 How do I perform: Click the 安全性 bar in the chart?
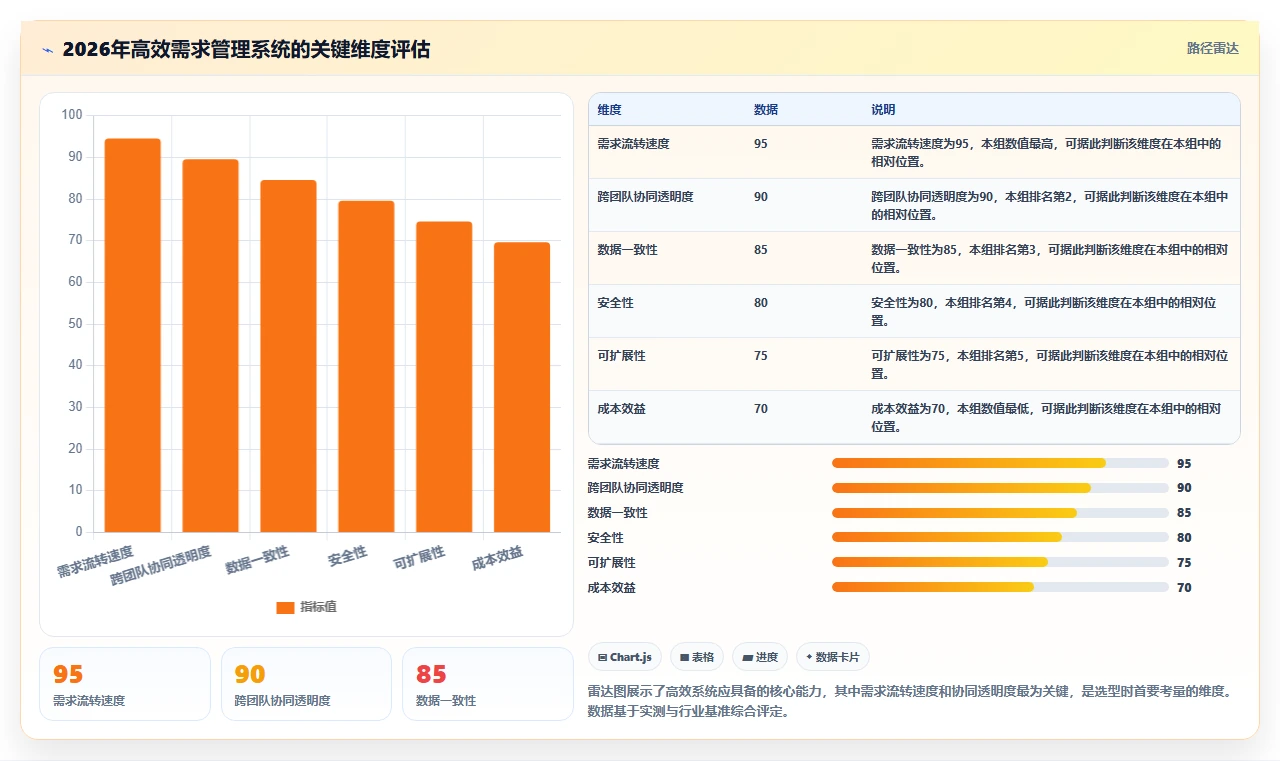[367, 367]
